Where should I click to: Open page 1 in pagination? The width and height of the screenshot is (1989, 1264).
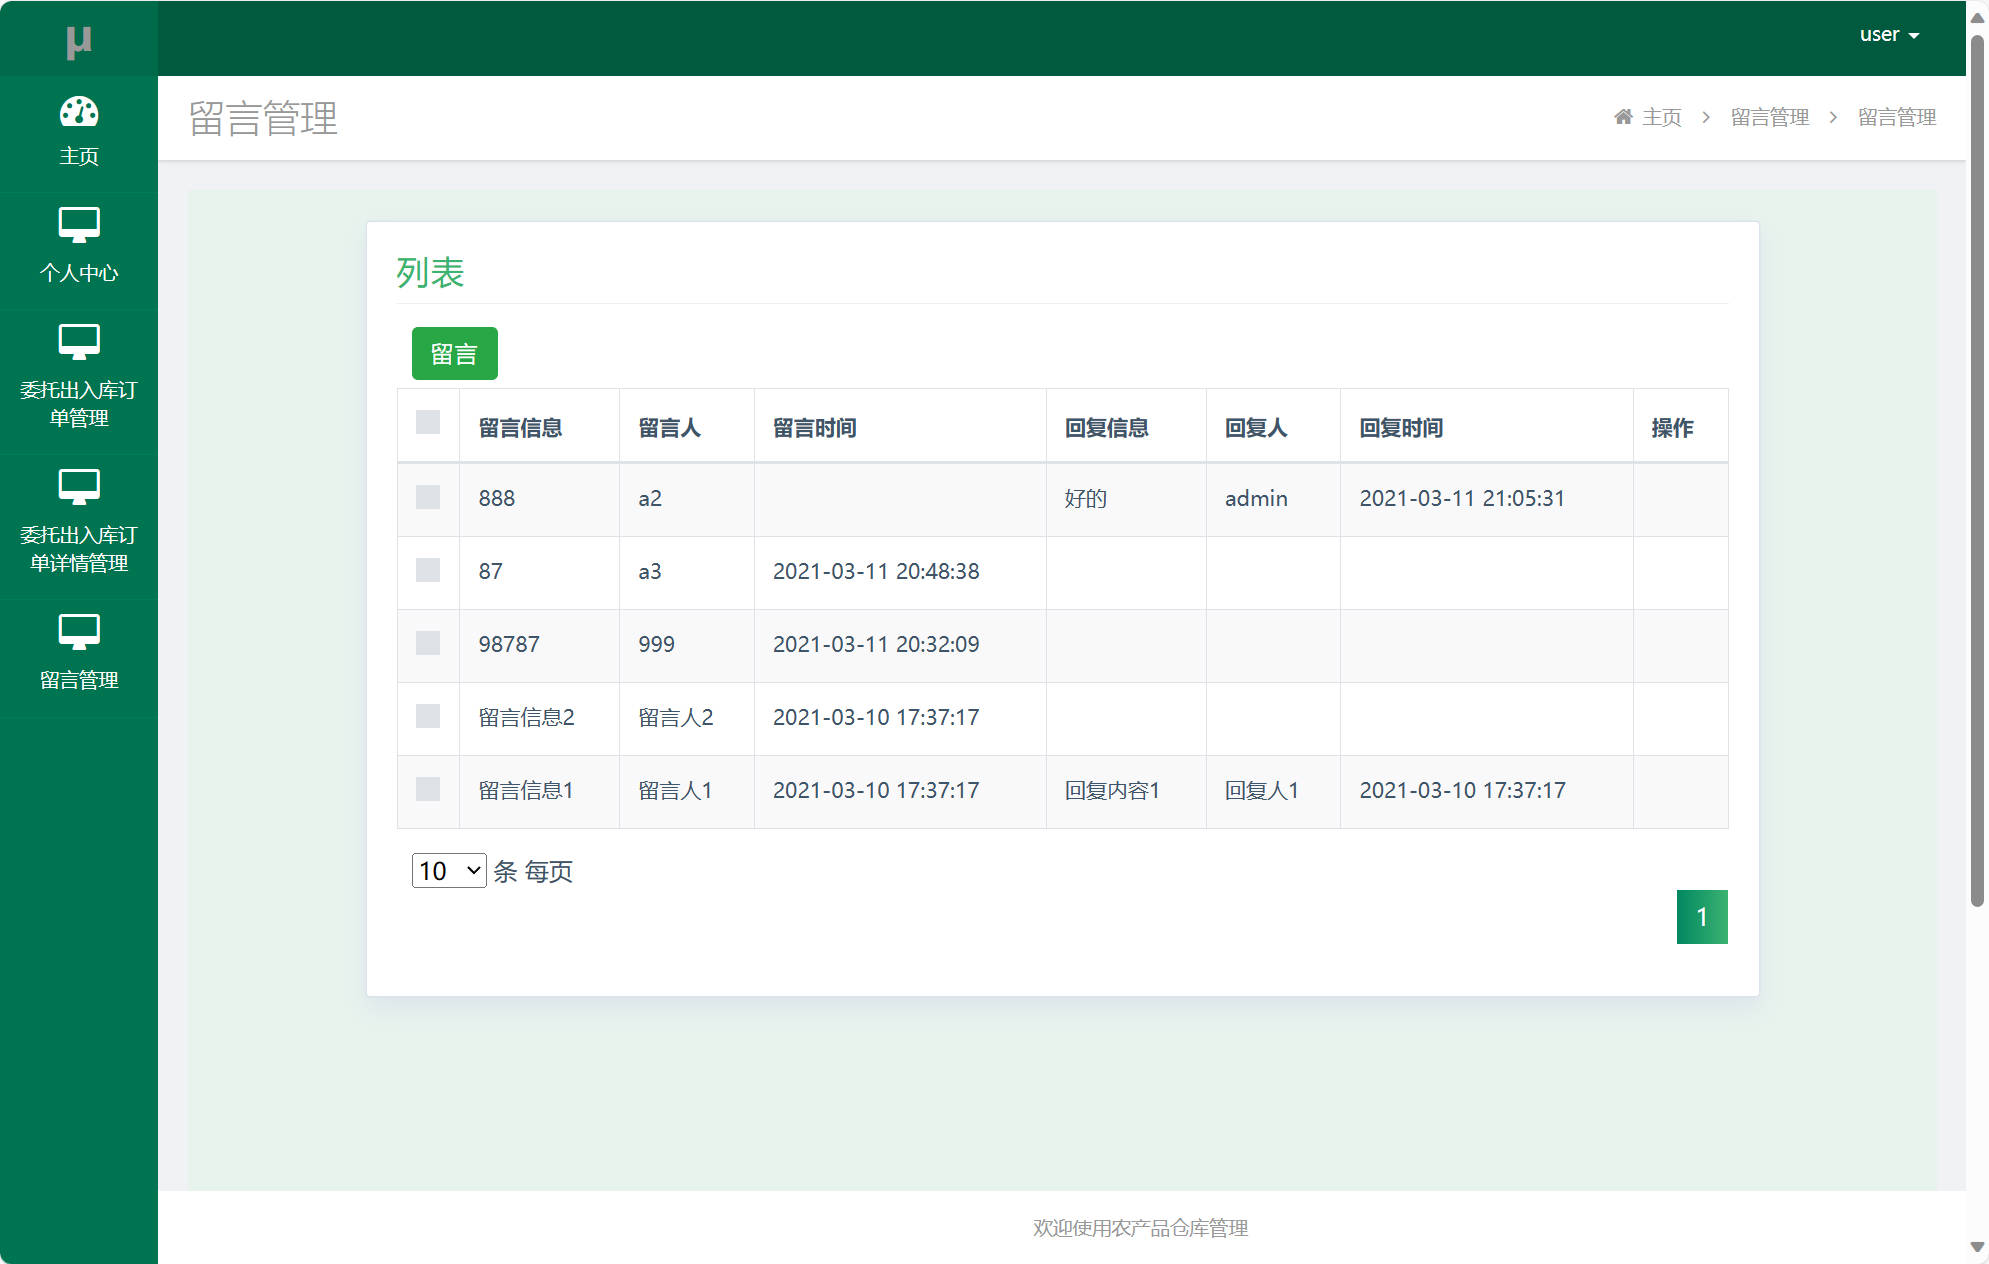click(1701, 916)
